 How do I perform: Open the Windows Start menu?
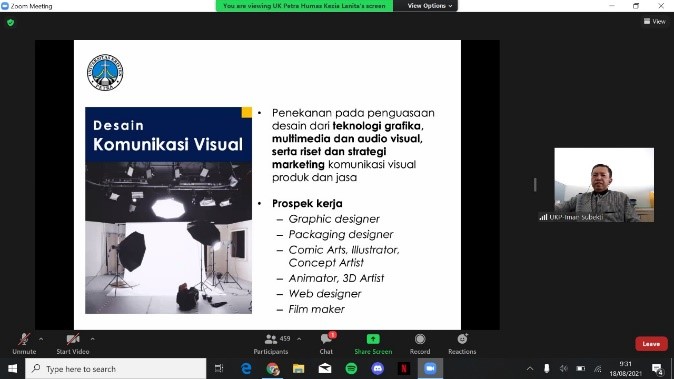(12, 369)
